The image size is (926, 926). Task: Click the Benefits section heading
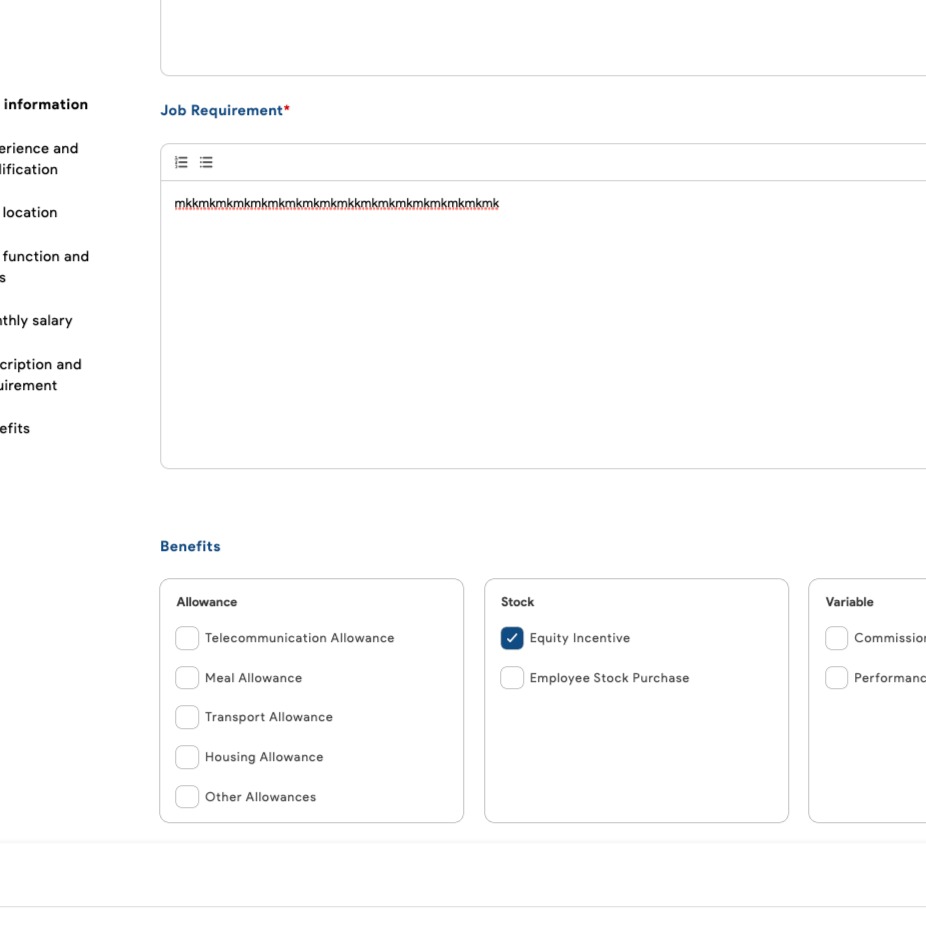click(x=190, y=546)
